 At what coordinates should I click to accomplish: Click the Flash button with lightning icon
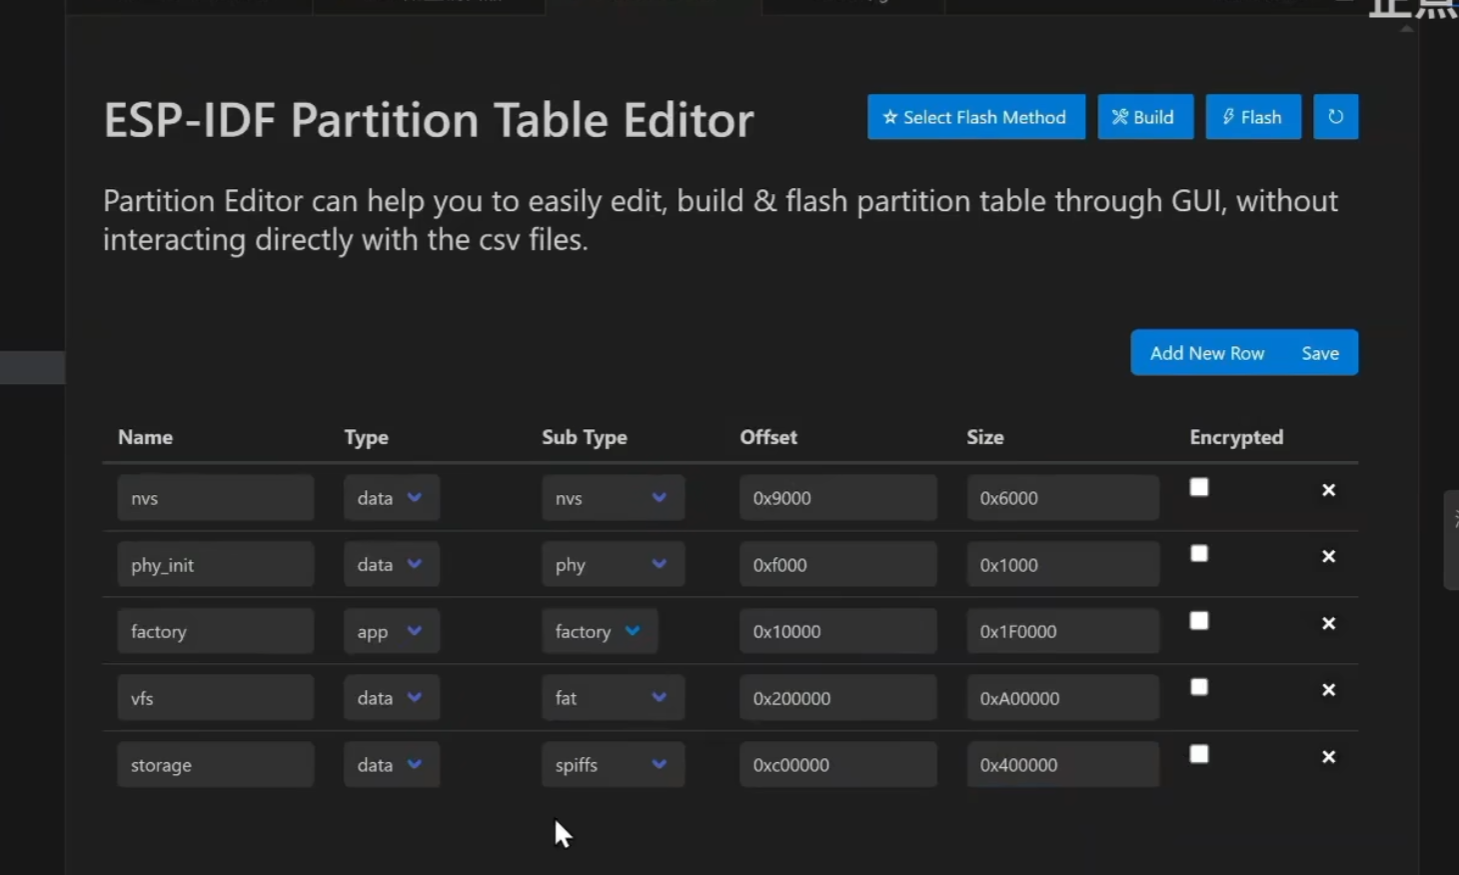coord(1253,117)
